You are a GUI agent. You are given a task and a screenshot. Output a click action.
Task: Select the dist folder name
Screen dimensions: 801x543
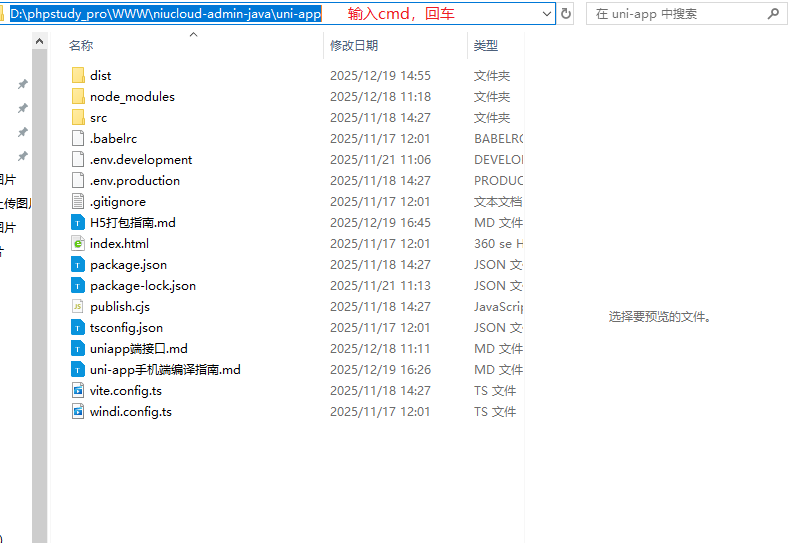[x=101, y=76]
